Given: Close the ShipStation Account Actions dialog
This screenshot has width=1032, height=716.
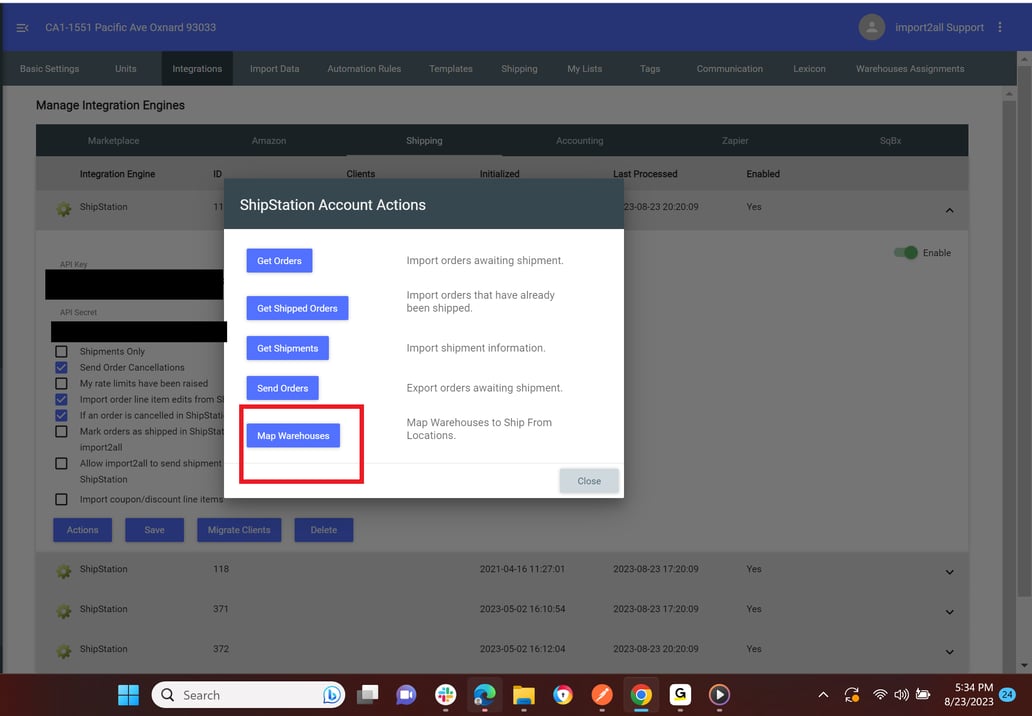Looking at the screenshot, I should [x=589, y=481].
